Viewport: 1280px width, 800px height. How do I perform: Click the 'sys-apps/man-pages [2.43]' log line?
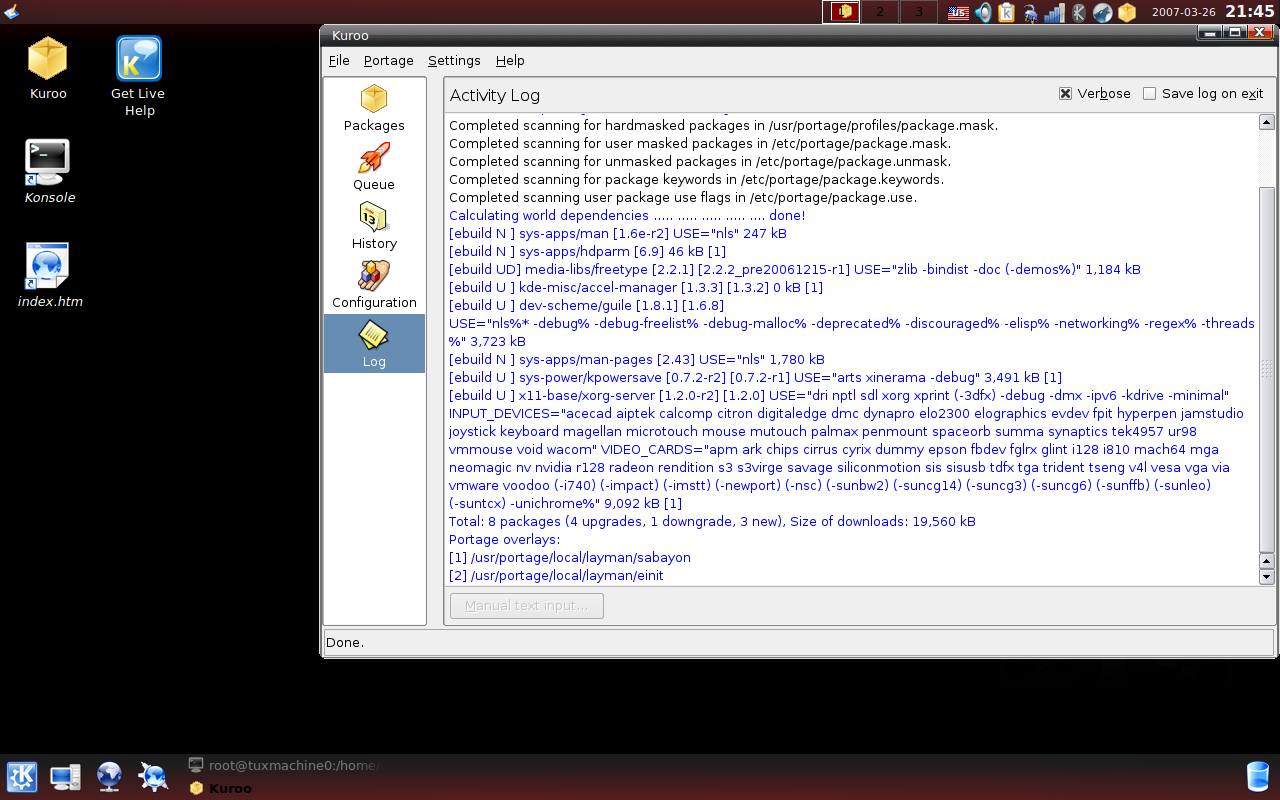click(637, 360)
